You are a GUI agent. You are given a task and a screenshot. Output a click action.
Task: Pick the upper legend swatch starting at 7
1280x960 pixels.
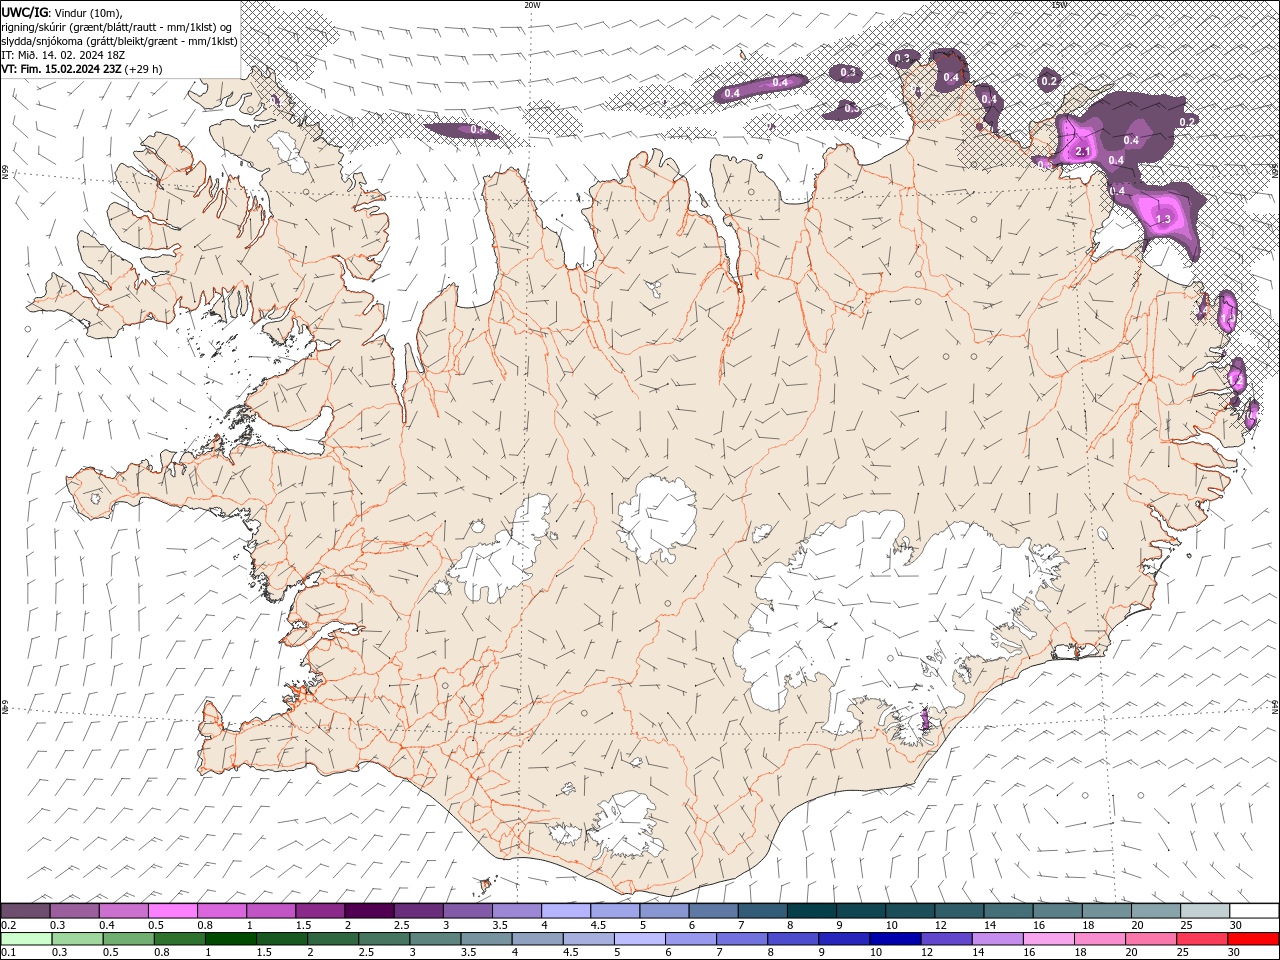click(763, 911)
